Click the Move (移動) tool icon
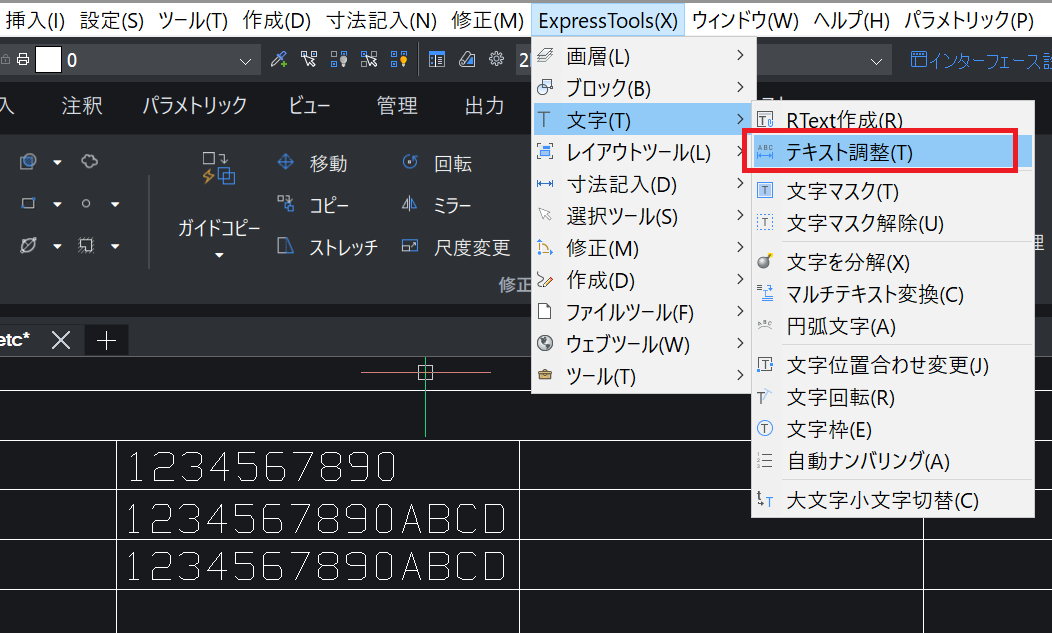 coord(286,162)
